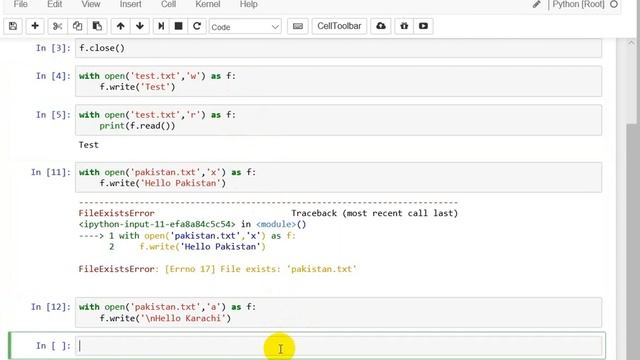Image resolution: width=640 pixels, height=360 pixels.
Task: Restart the kernel with the circular arrow
Action: (x=197, y=26)
